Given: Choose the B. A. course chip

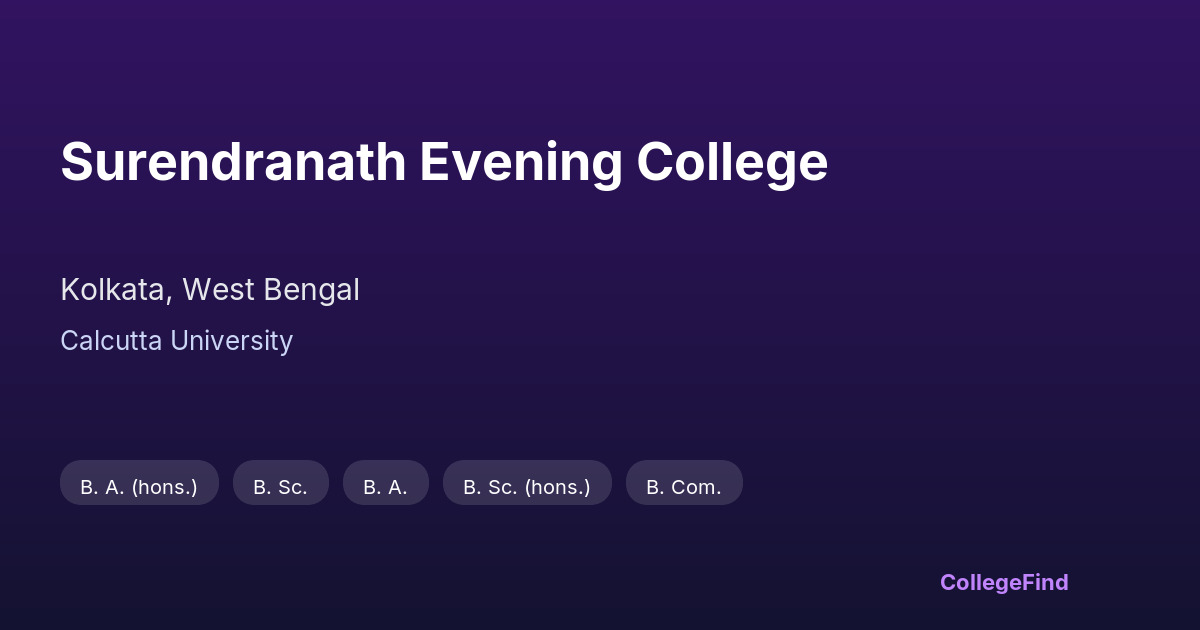Looking at the screenshot, I should (x=385, y=487).
